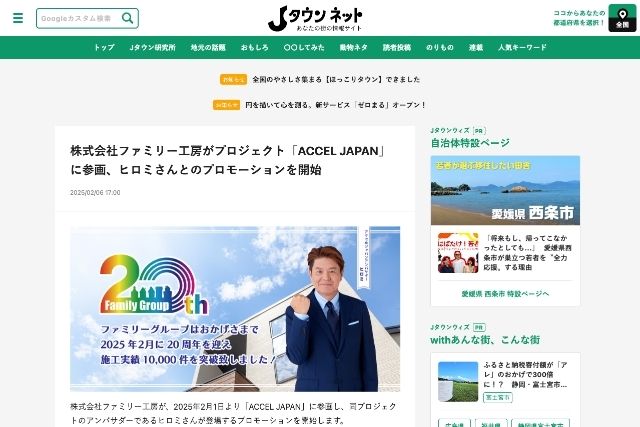The width and height of the screenshot is (640, 427).
Task: Open the hamburger menu icon
Action: click(18, 18)
